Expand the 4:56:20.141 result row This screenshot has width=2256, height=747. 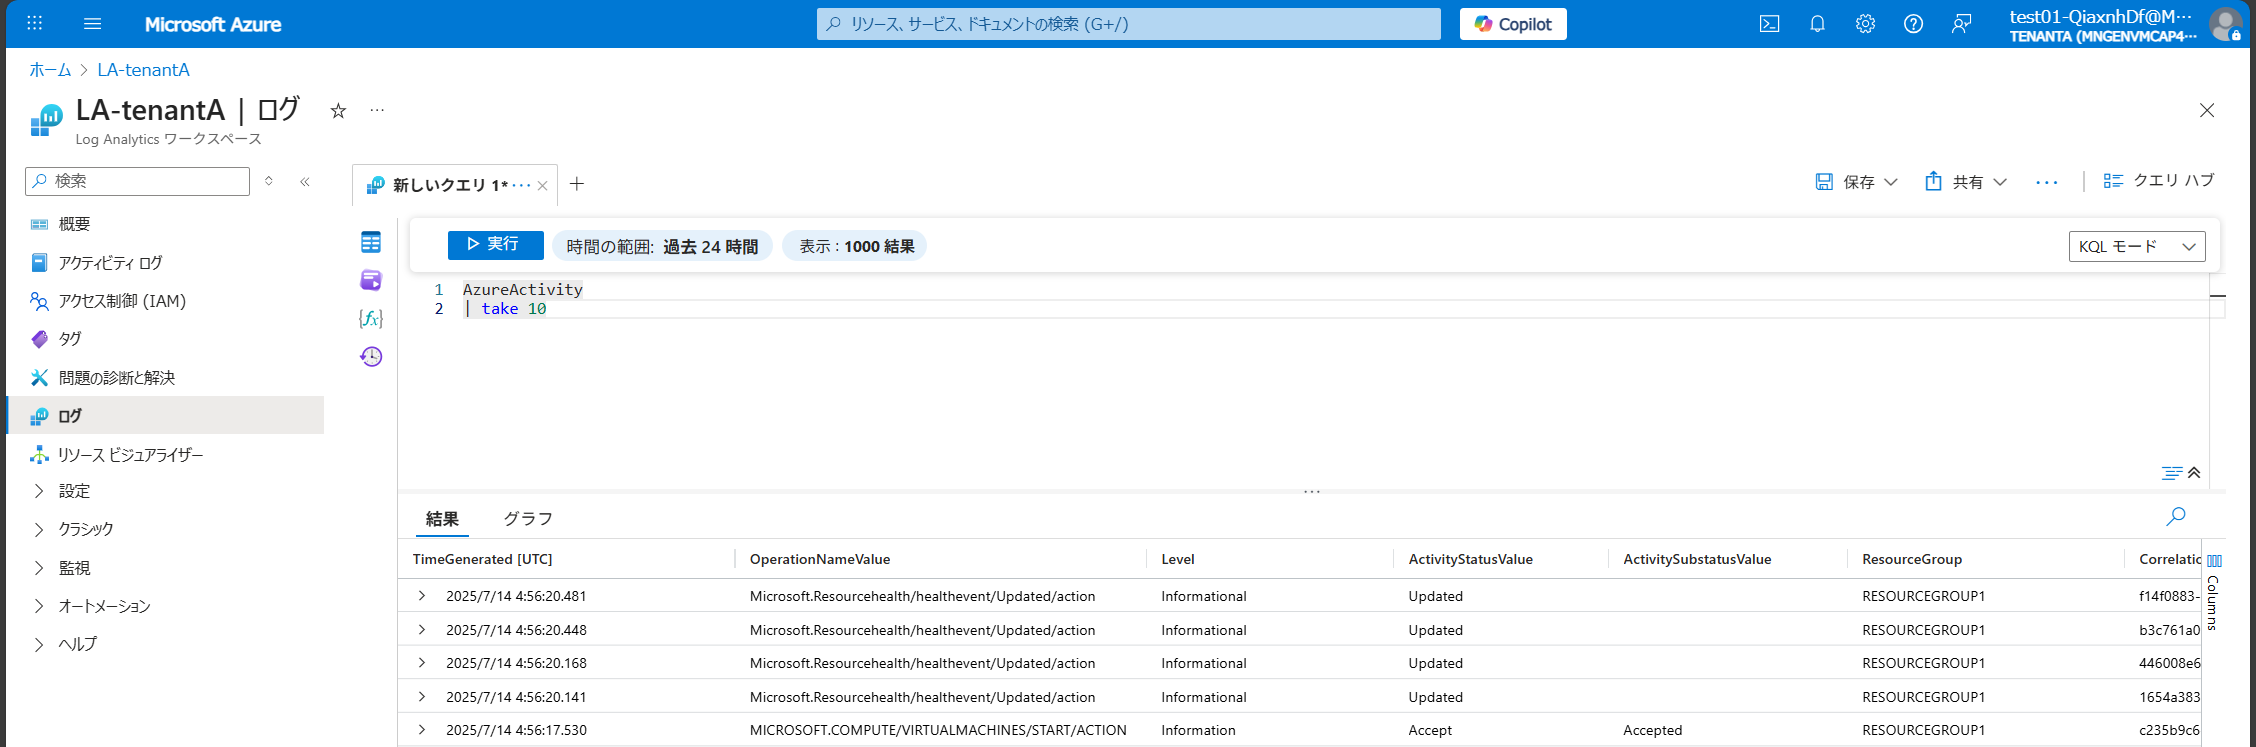click(422, 697)
